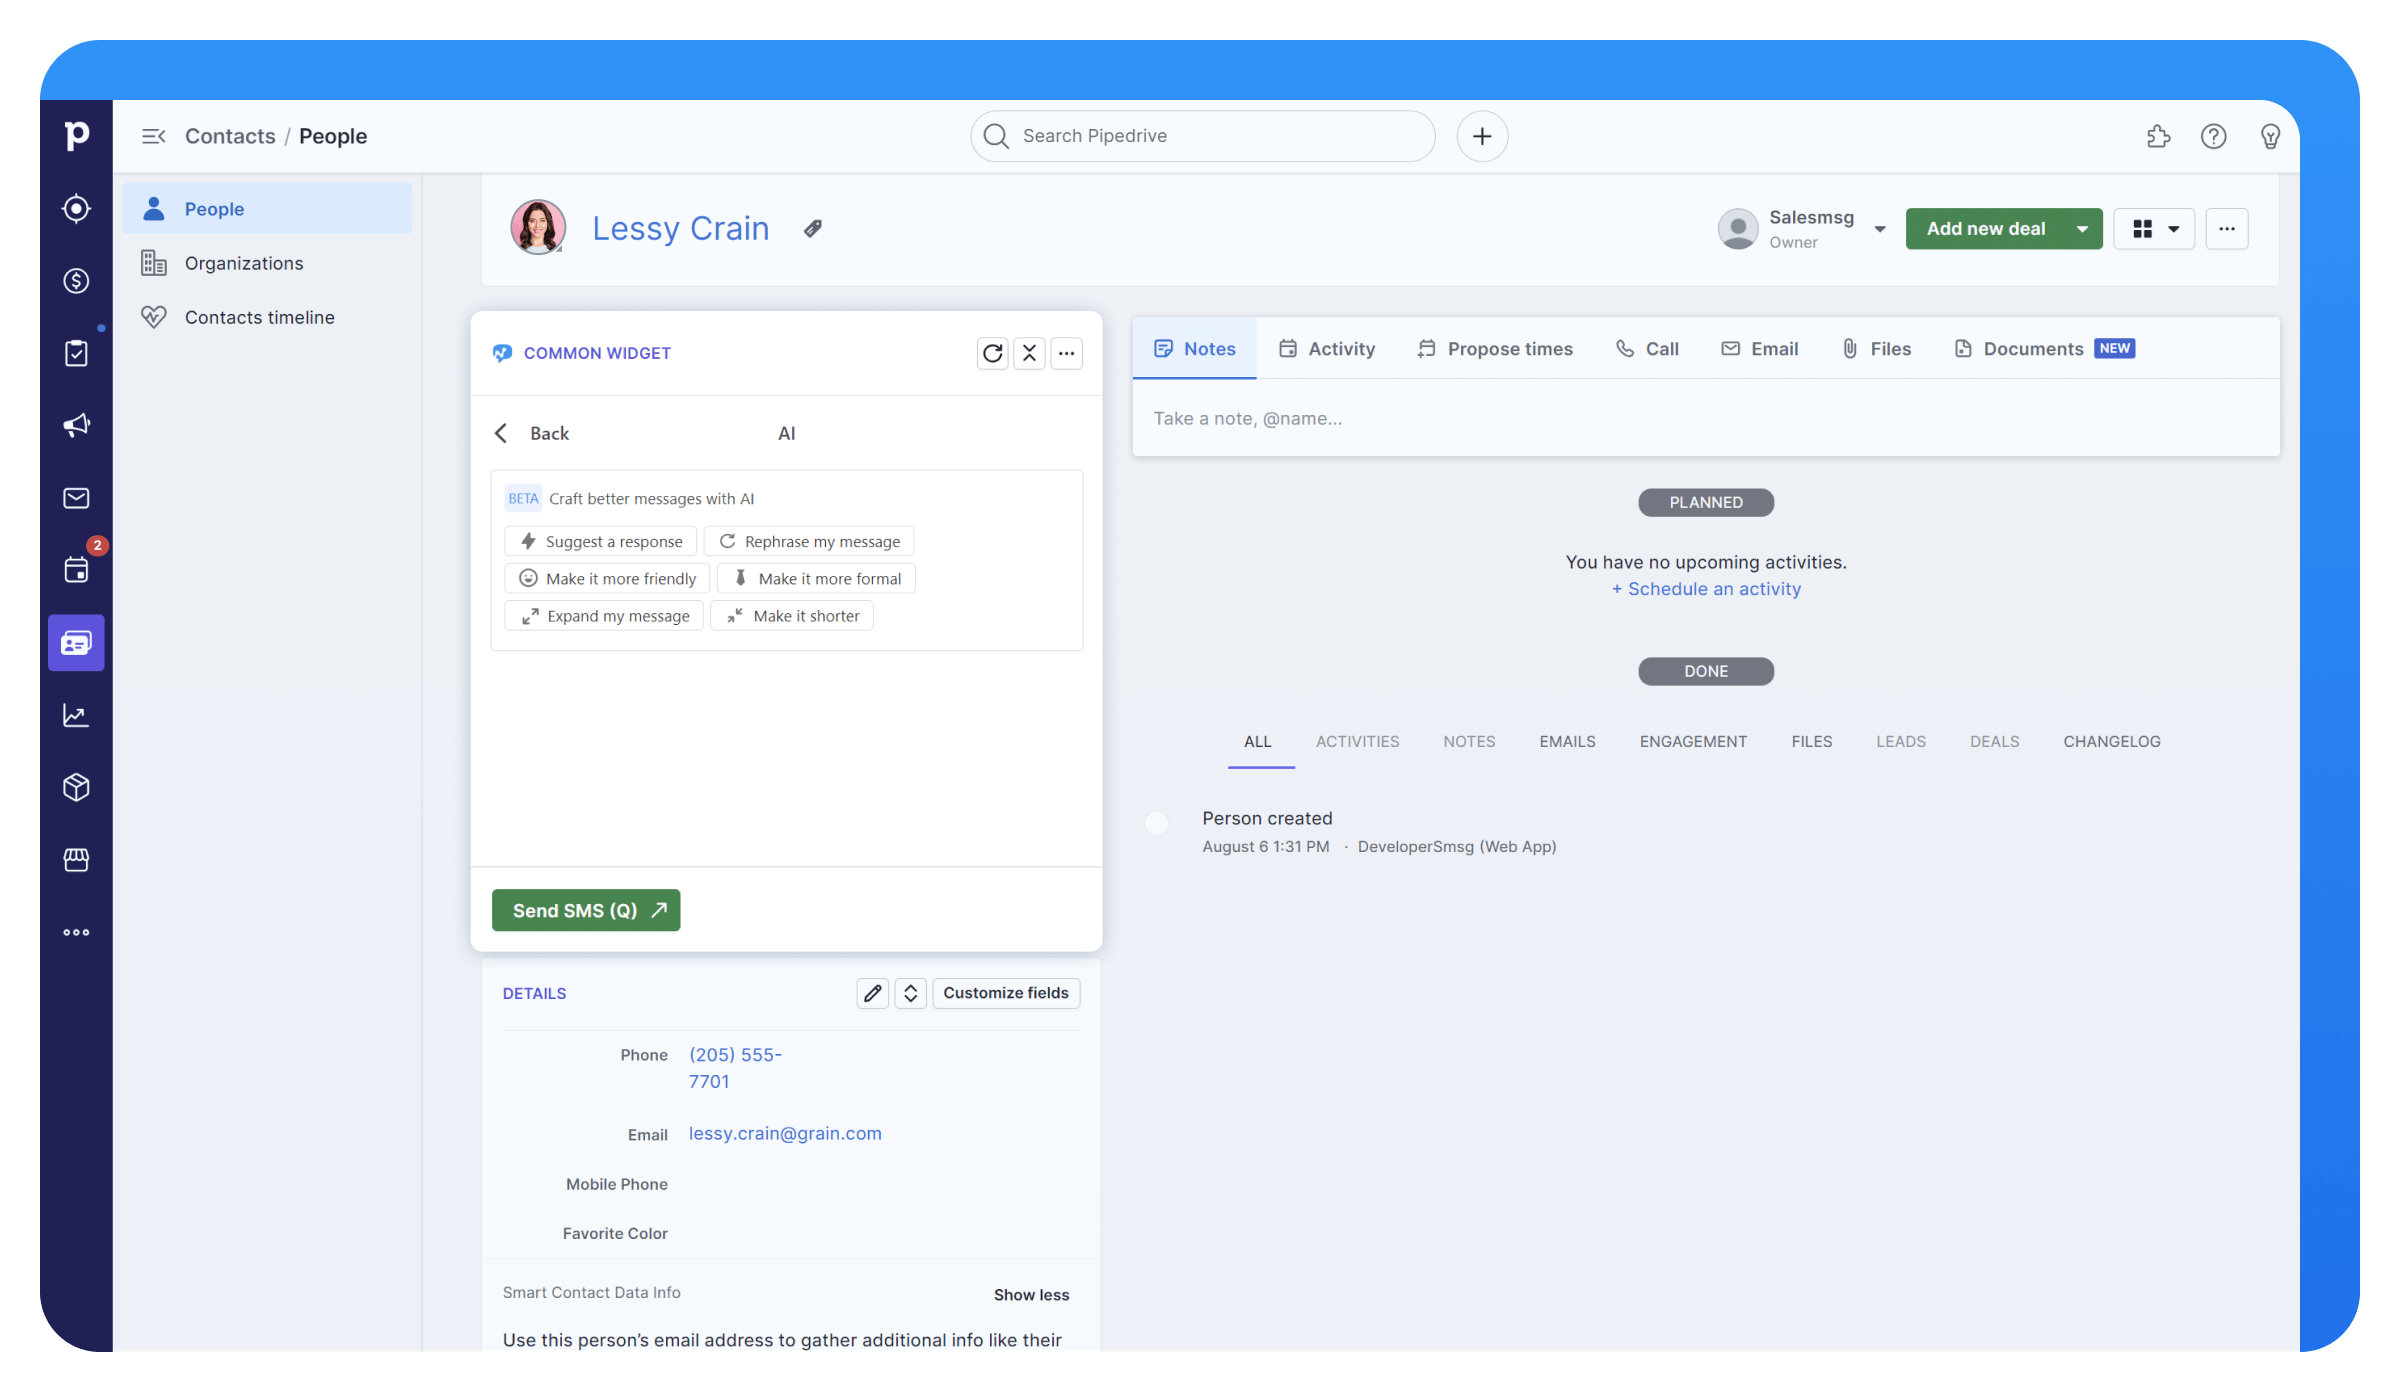Filter history by LEADS
Viewport: 2400px width, 1392px height.
coord(1900,742)
